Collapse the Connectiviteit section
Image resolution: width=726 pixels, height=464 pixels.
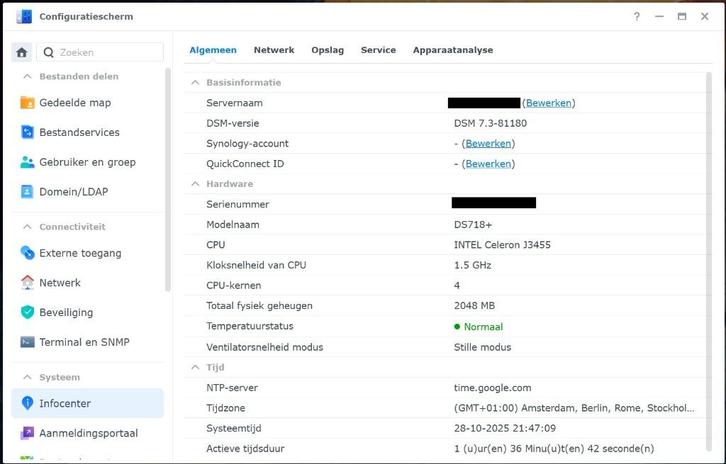click(x=27, y=227)
